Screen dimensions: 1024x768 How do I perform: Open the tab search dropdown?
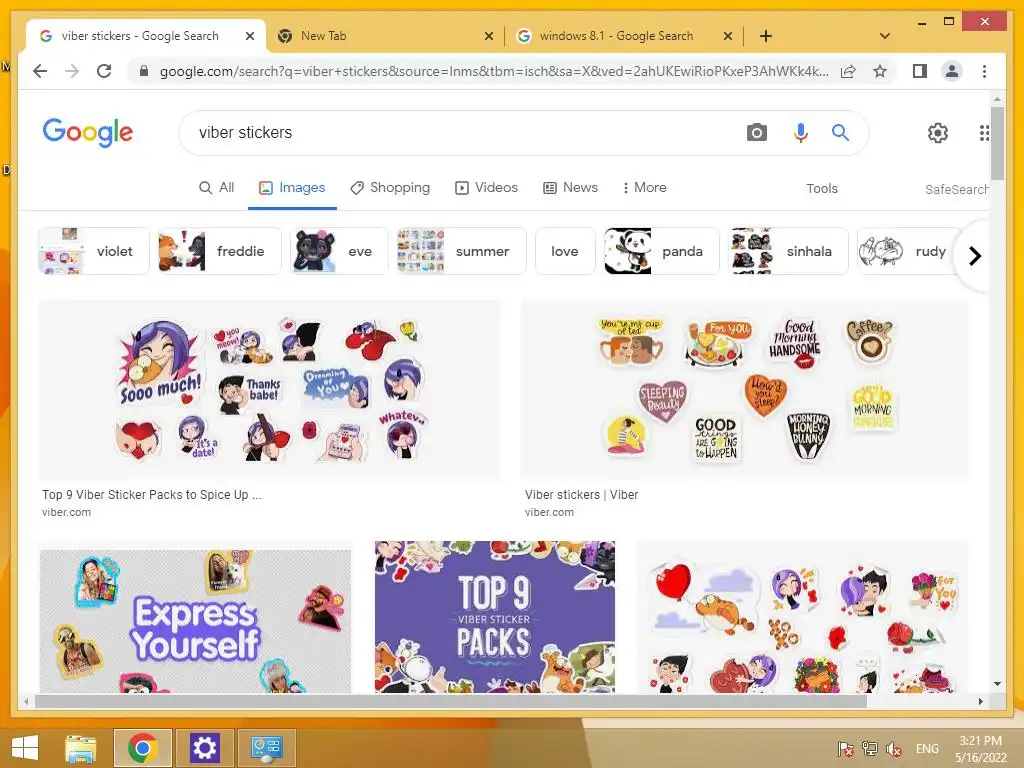tap(884, 36)
